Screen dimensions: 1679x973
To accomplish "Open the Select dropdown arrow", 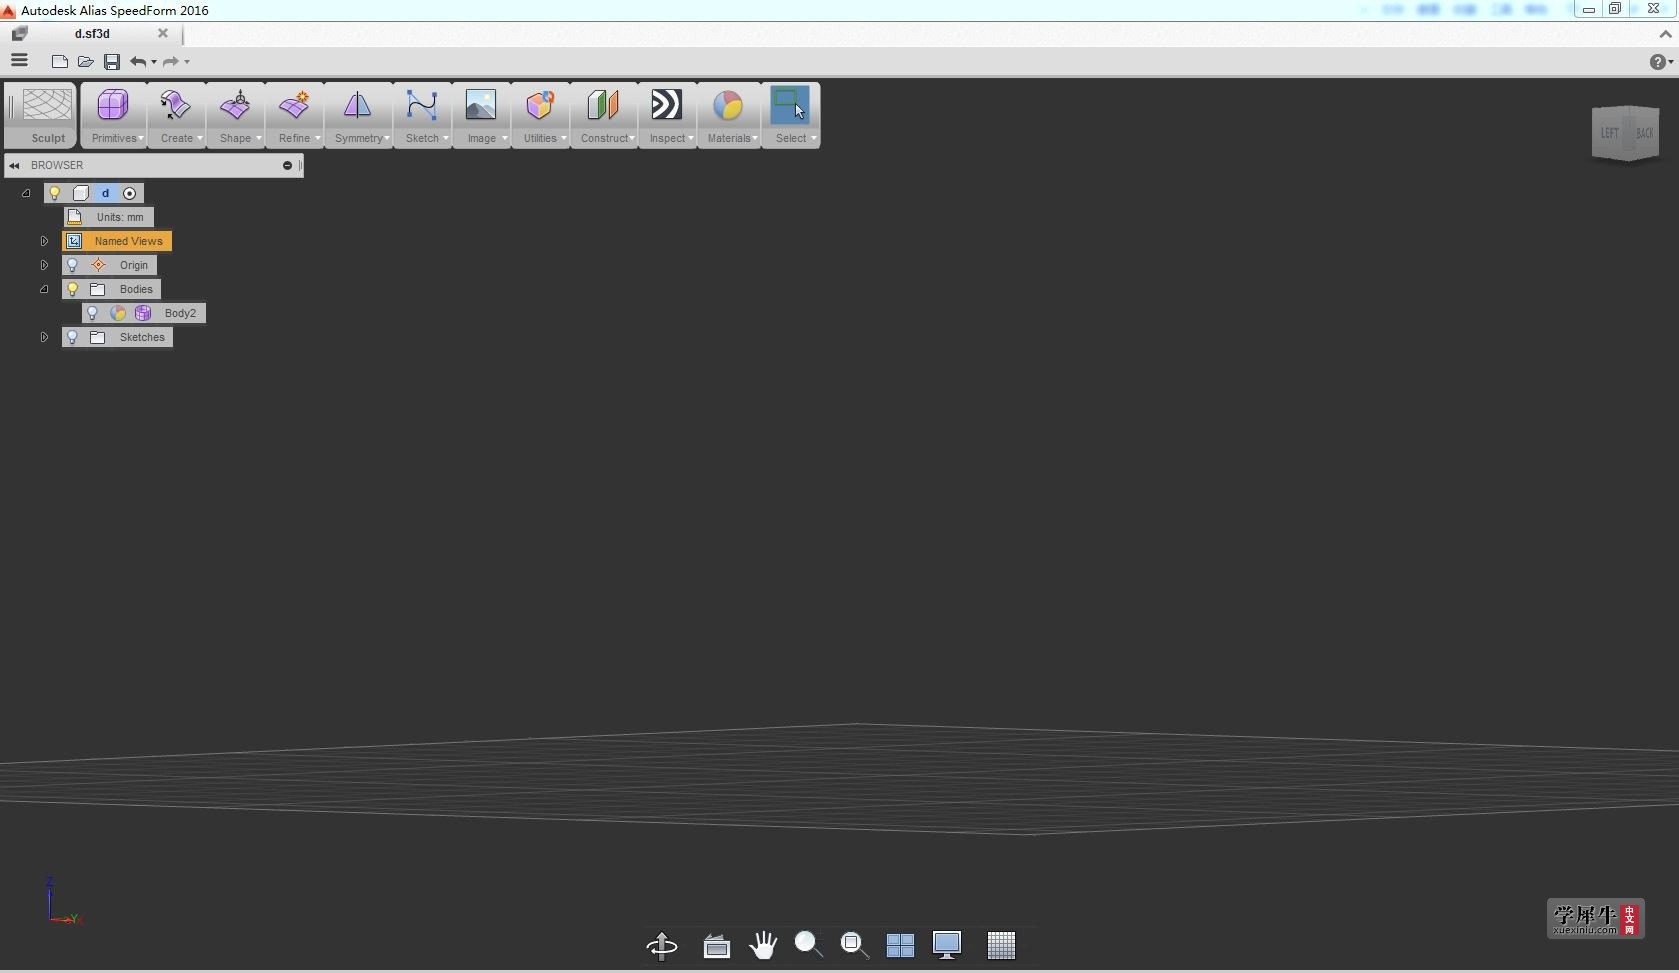I will tap(813, 139).
